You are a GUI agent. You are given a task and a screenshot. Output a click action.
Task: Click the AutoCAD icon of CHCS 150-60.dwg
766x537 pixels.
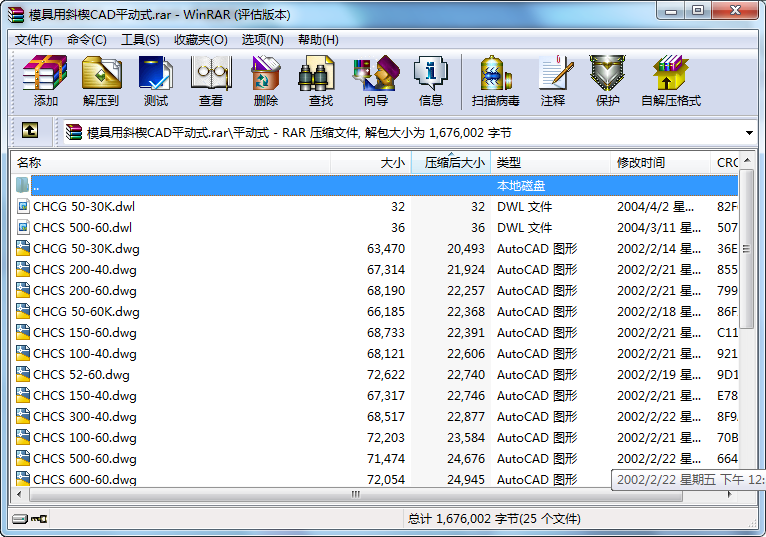[x=23, y=332]
